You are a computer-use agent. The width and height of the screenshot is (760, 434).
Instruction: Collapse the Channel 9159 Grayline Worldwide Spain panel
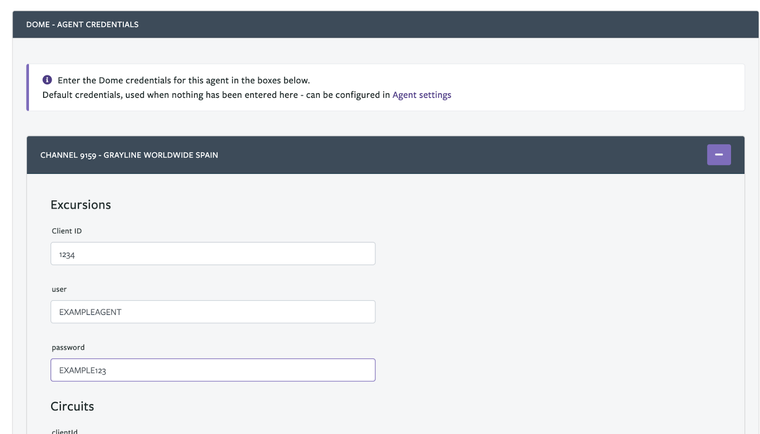click(x=718, y=155)
